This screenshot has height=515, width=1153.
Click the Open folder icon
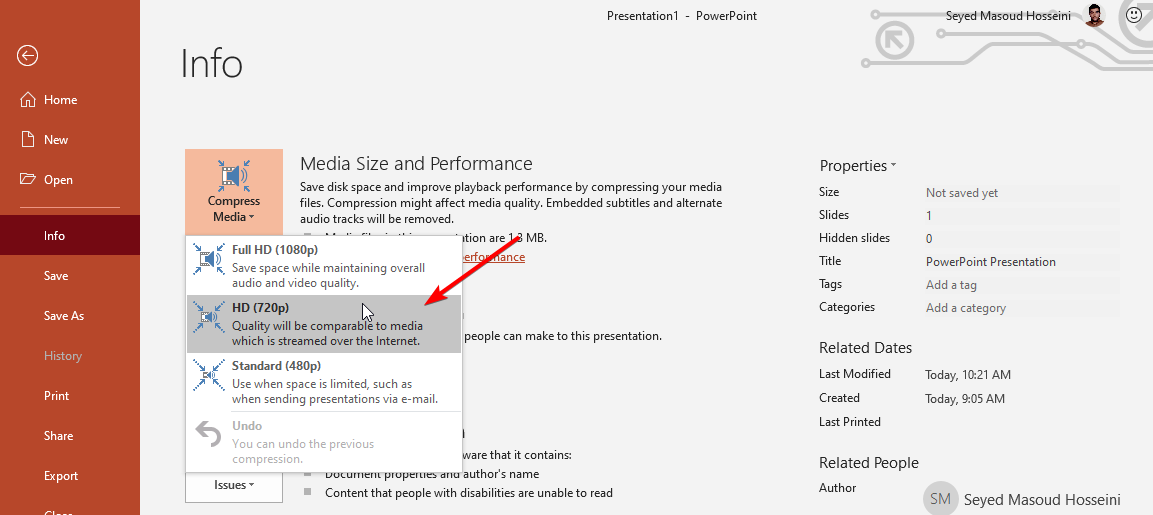point(27,179)
